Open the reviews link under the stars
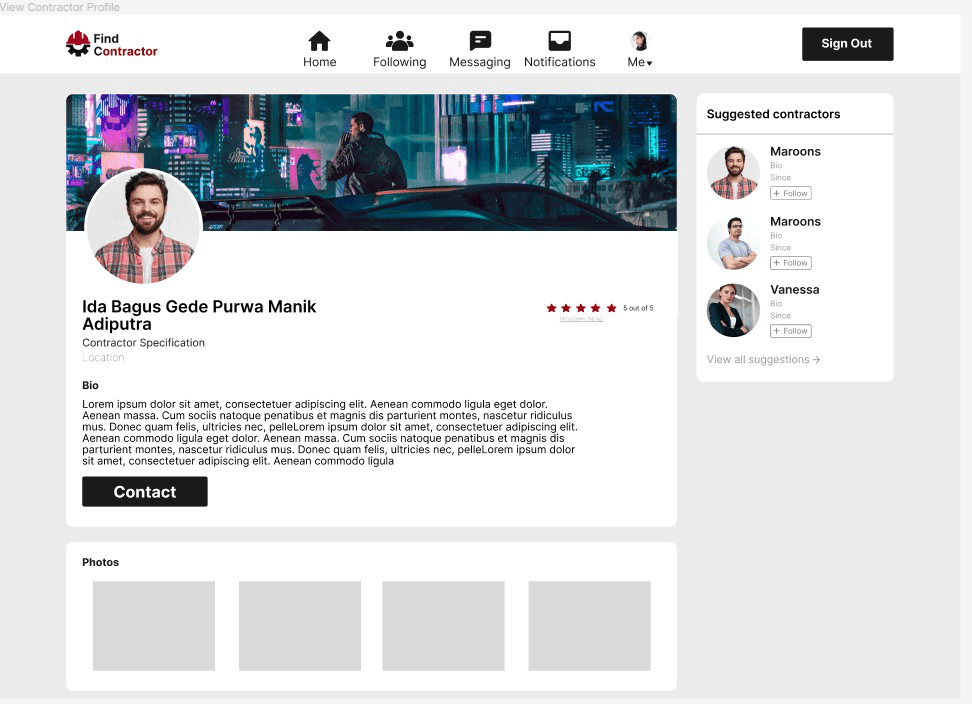972x704 pixels. [581, 319]
